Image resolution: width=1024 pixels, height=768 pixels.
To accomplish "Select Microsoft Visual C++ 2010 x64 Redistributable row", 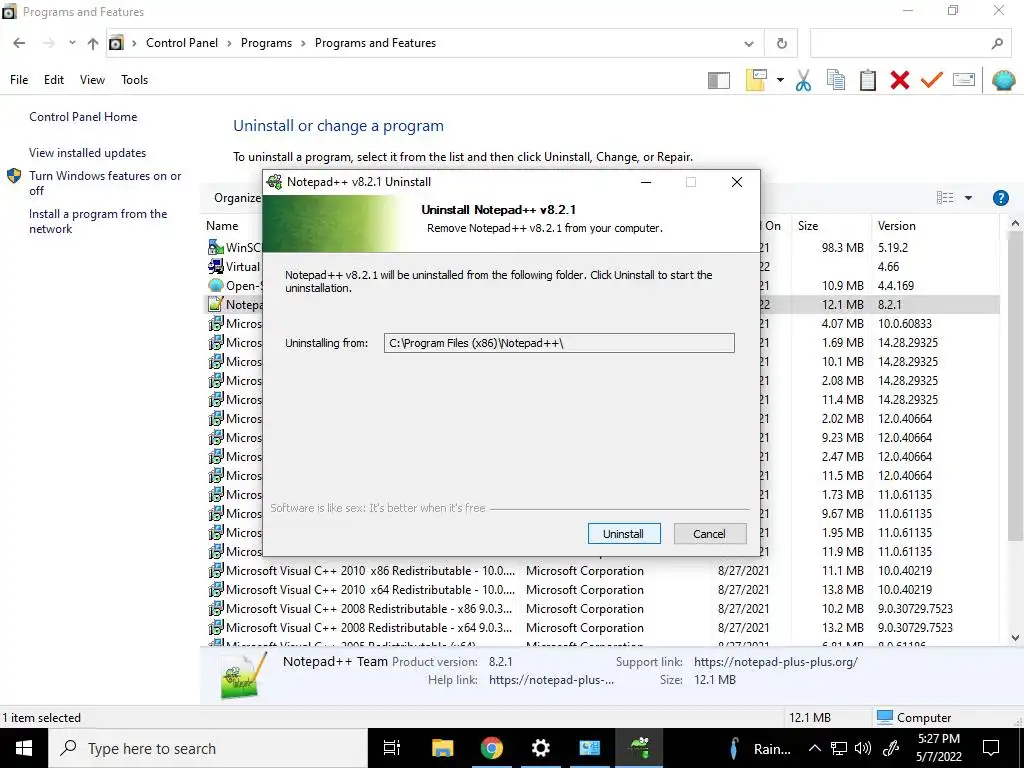I will (602, 590).
